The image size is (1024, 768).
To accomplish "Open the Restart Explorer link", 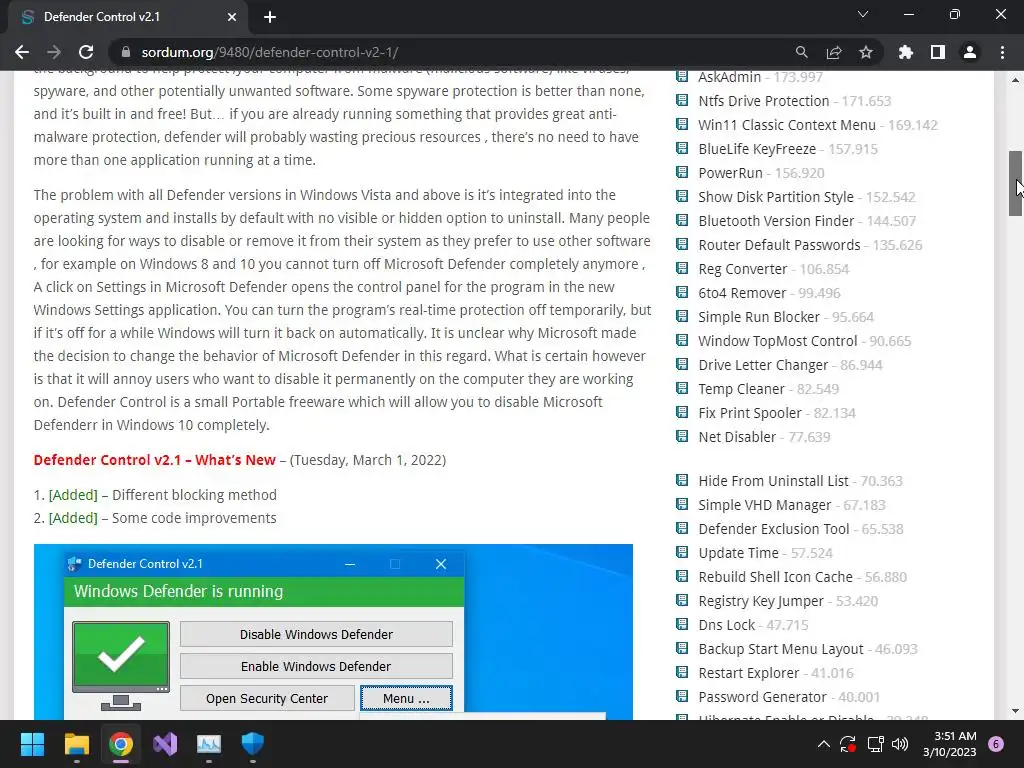I will click(748, 673).
